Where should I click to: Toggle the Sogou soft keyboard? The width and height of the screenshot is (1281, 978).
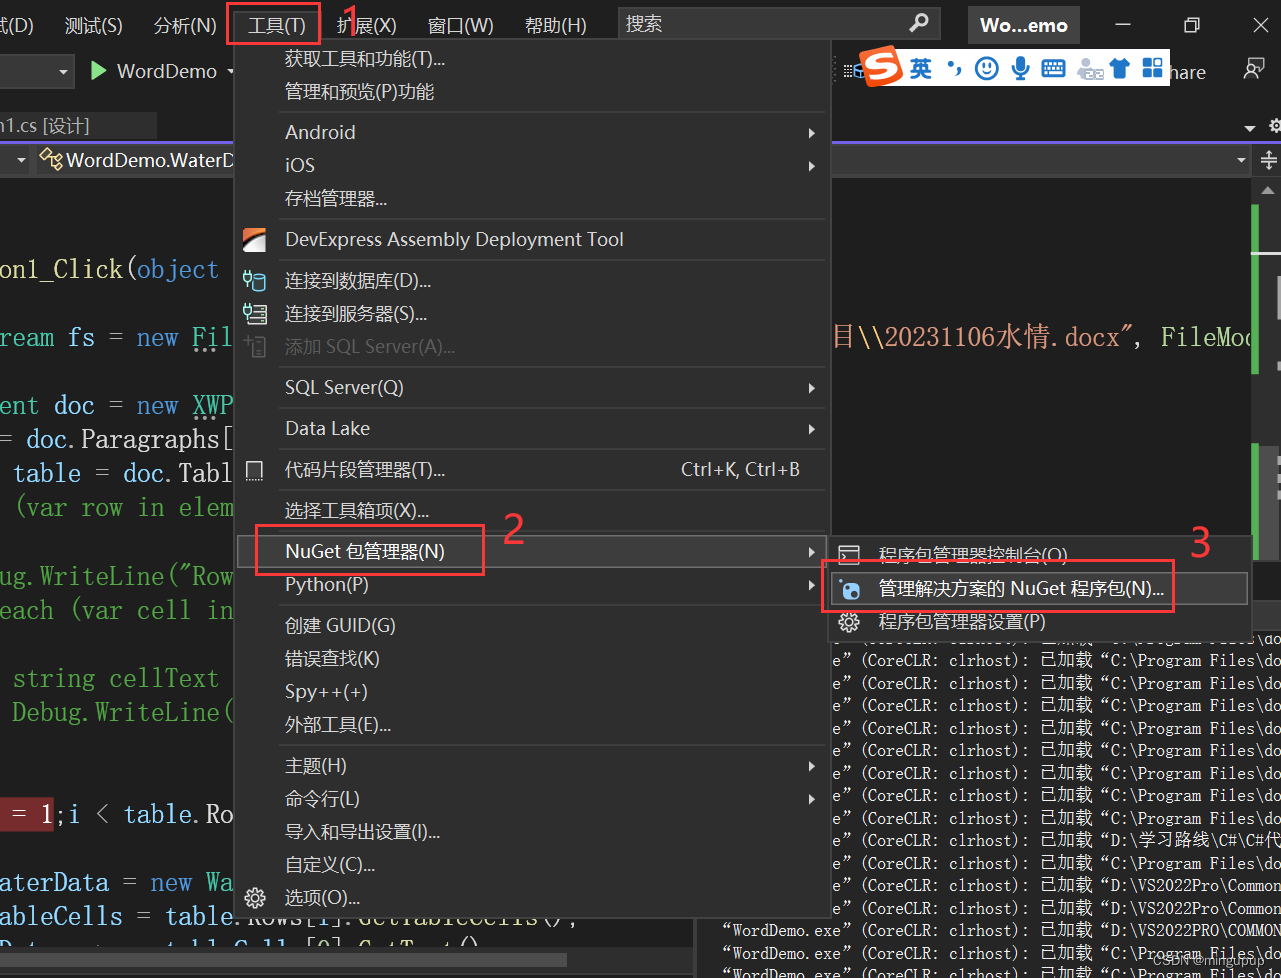(1053, 68)
